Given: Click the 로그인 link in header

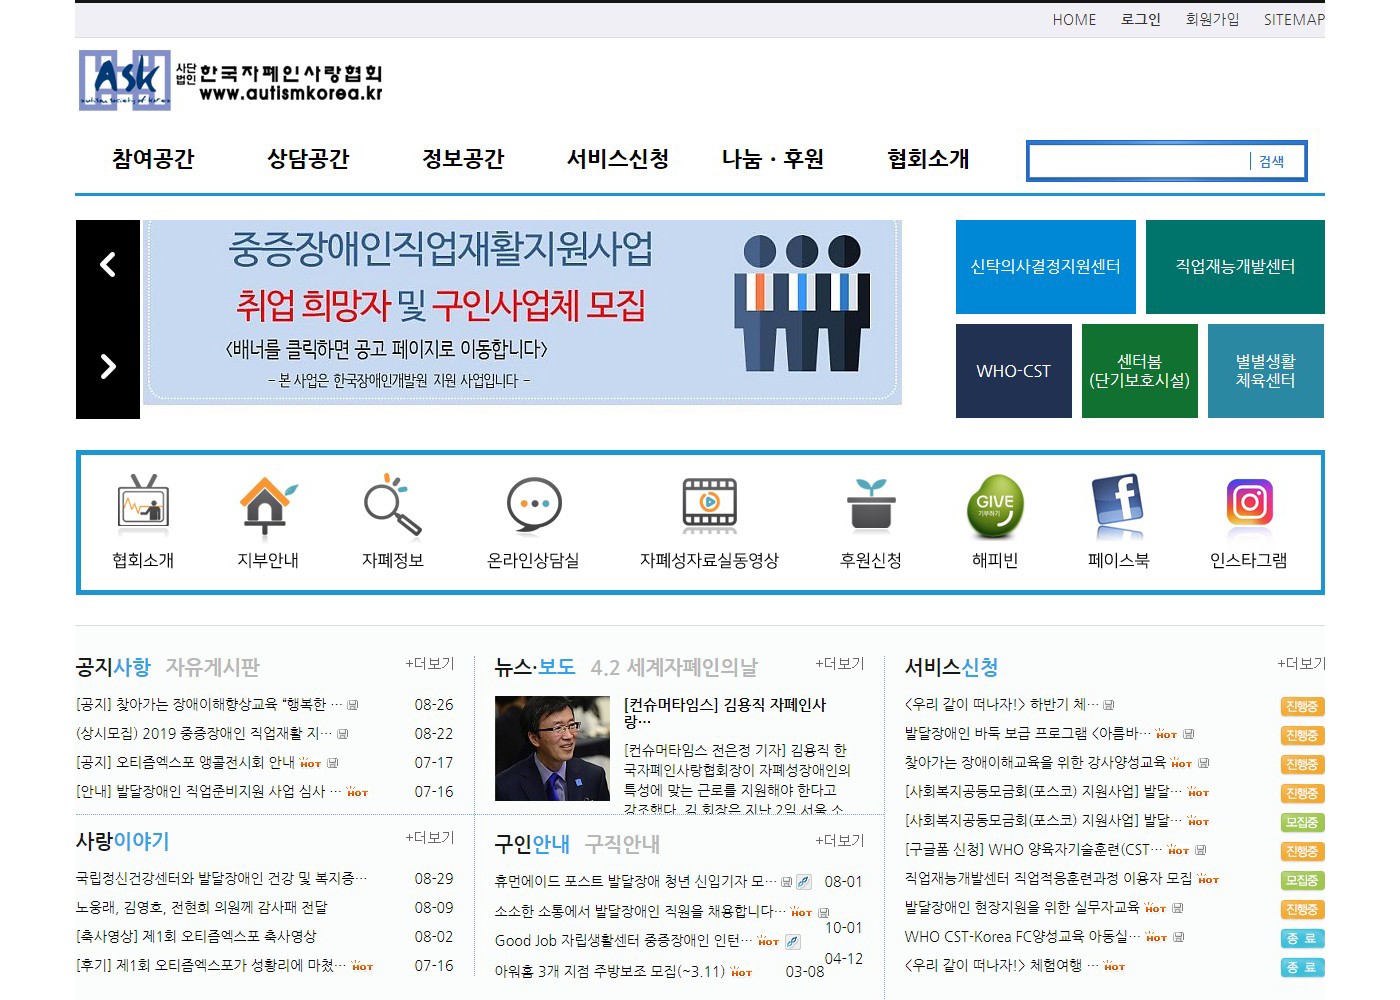Looking at the screenshot, I should click(1140, 20).
